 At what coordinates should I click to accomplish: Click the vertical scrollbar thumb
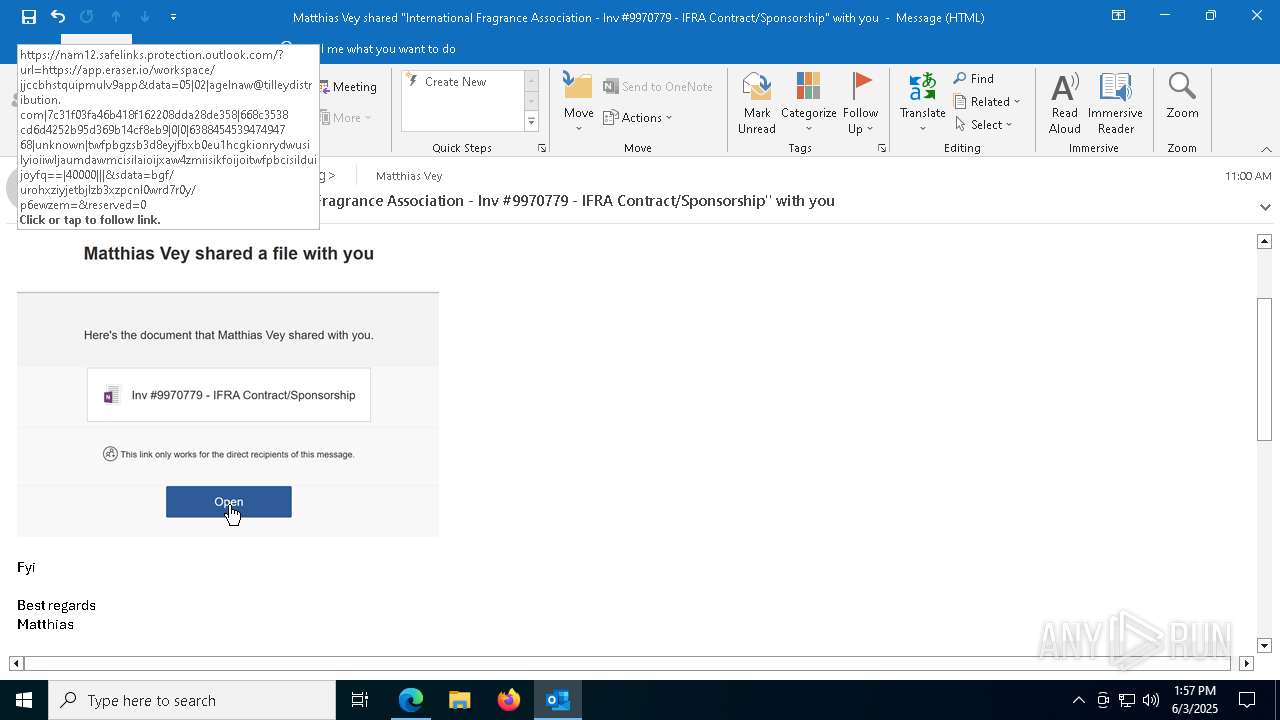[x=1264, y=368]
